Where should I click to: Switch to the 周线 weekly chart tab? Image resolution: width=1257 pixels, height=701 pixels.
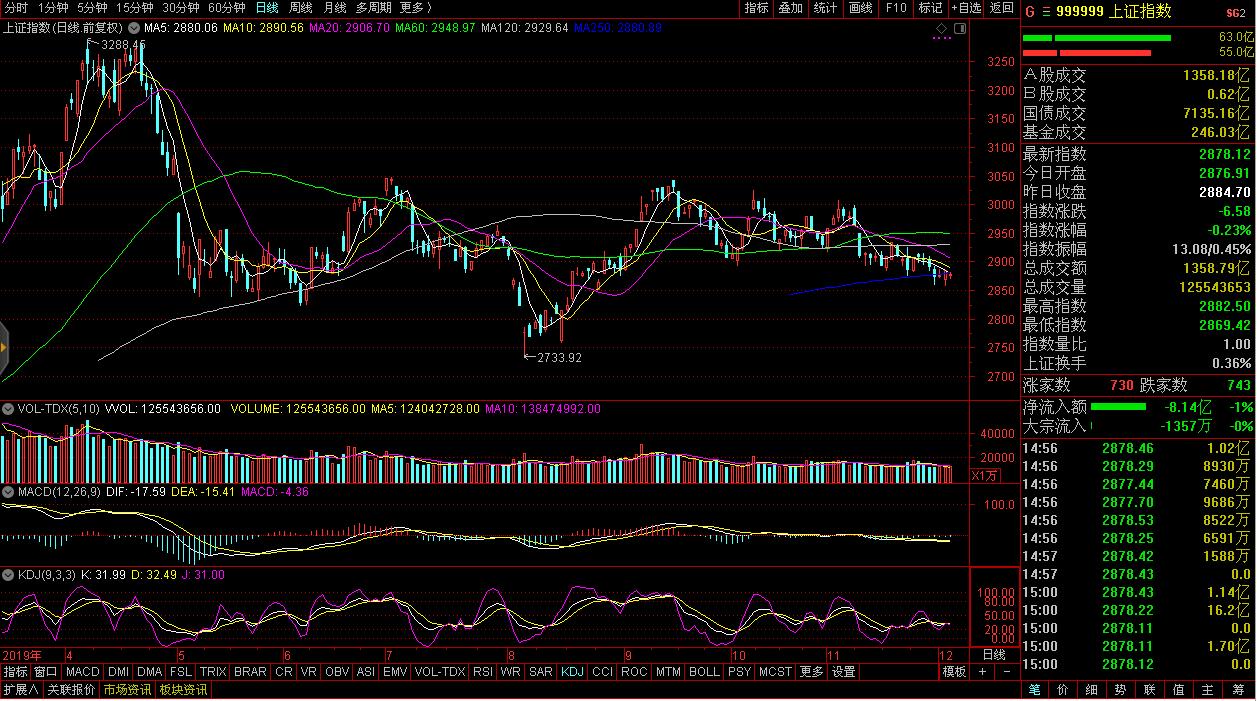(300, 8)
